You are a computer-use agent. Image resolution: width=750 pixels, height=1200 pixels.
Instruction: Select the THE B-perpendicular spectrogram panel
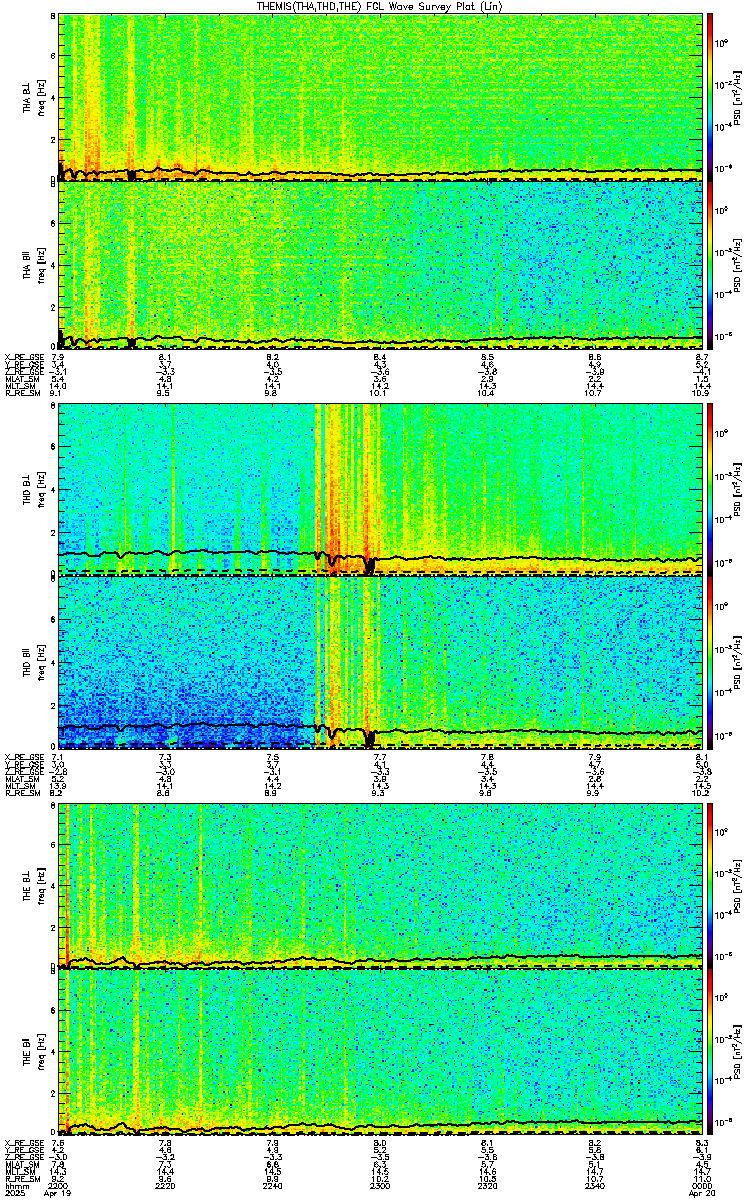(380, 886)
